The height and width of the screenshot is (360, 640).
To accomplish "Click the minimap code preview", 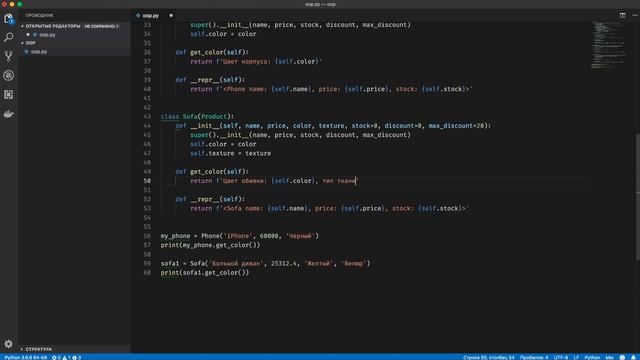I will tap(608, 45).
